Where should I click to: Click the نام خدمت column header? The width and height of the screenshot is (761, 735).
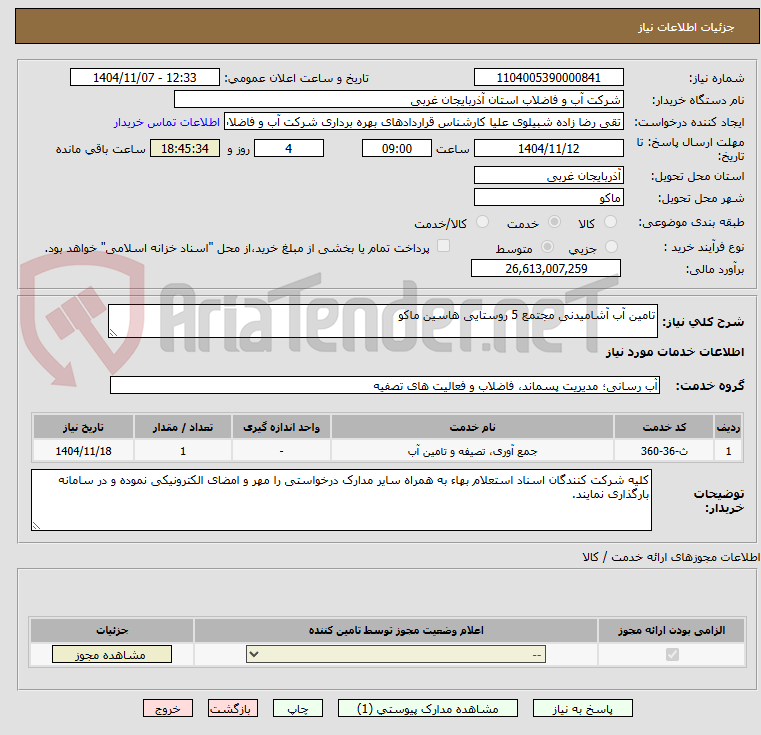click(x=472, y=427)
